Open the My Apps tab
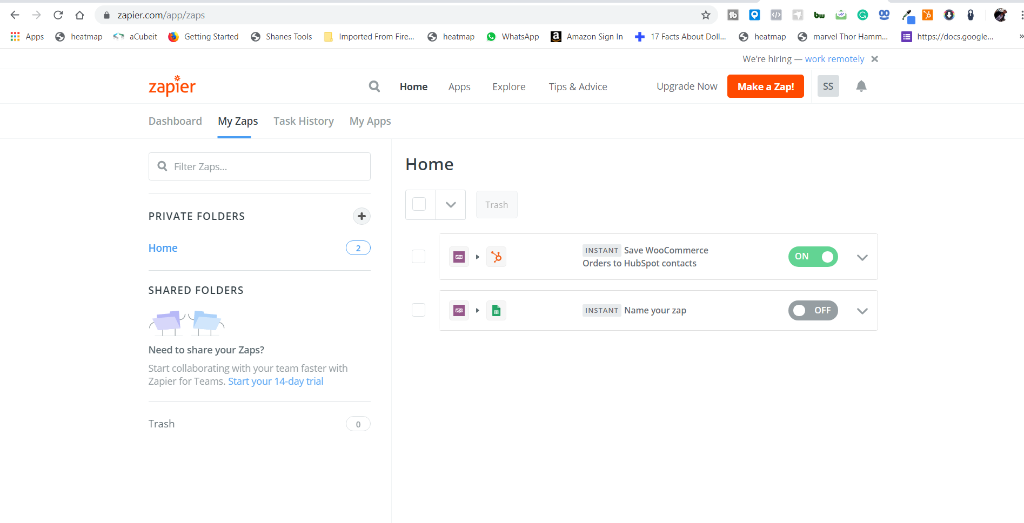Image resolution: width=1024 pixels, height=523 pixels. click(370, 121)
